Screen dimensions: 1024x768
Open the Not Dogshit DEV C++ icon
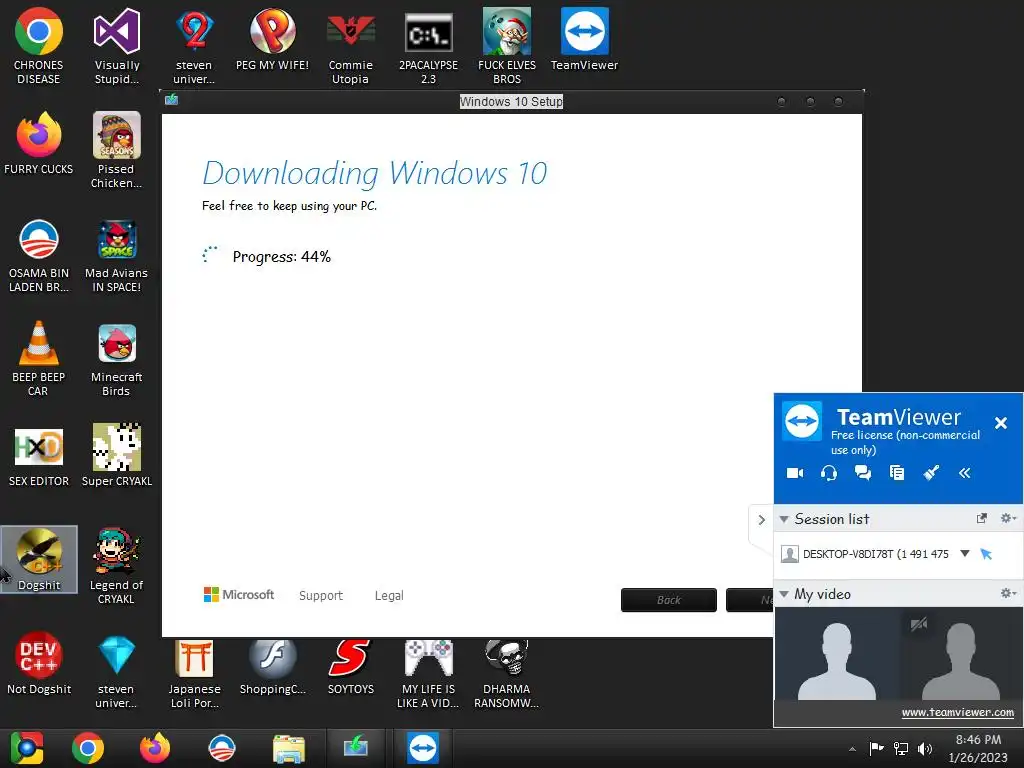[39, 662]
